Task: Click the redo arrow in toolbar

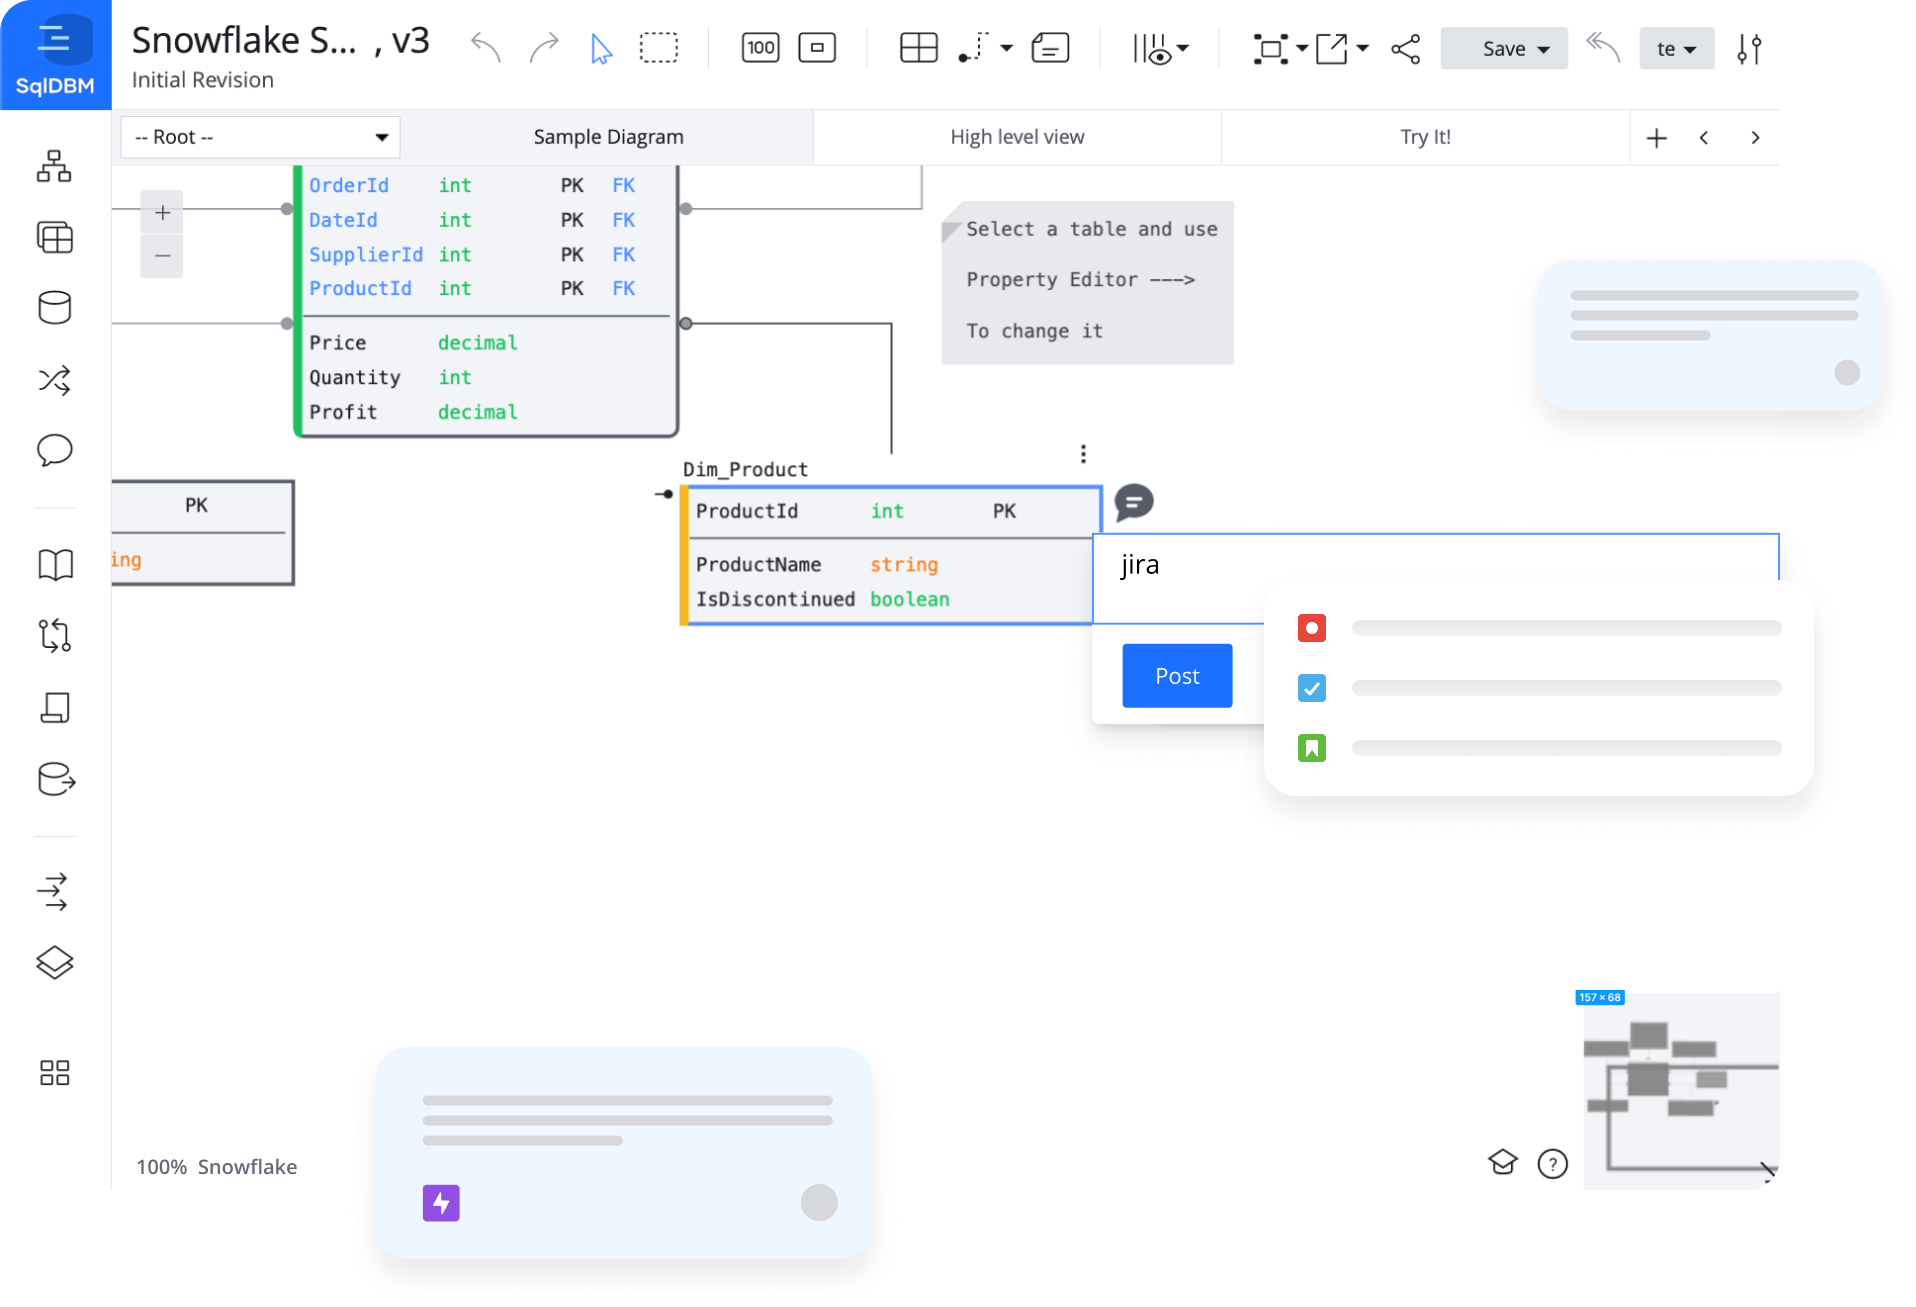Action: 544,48
